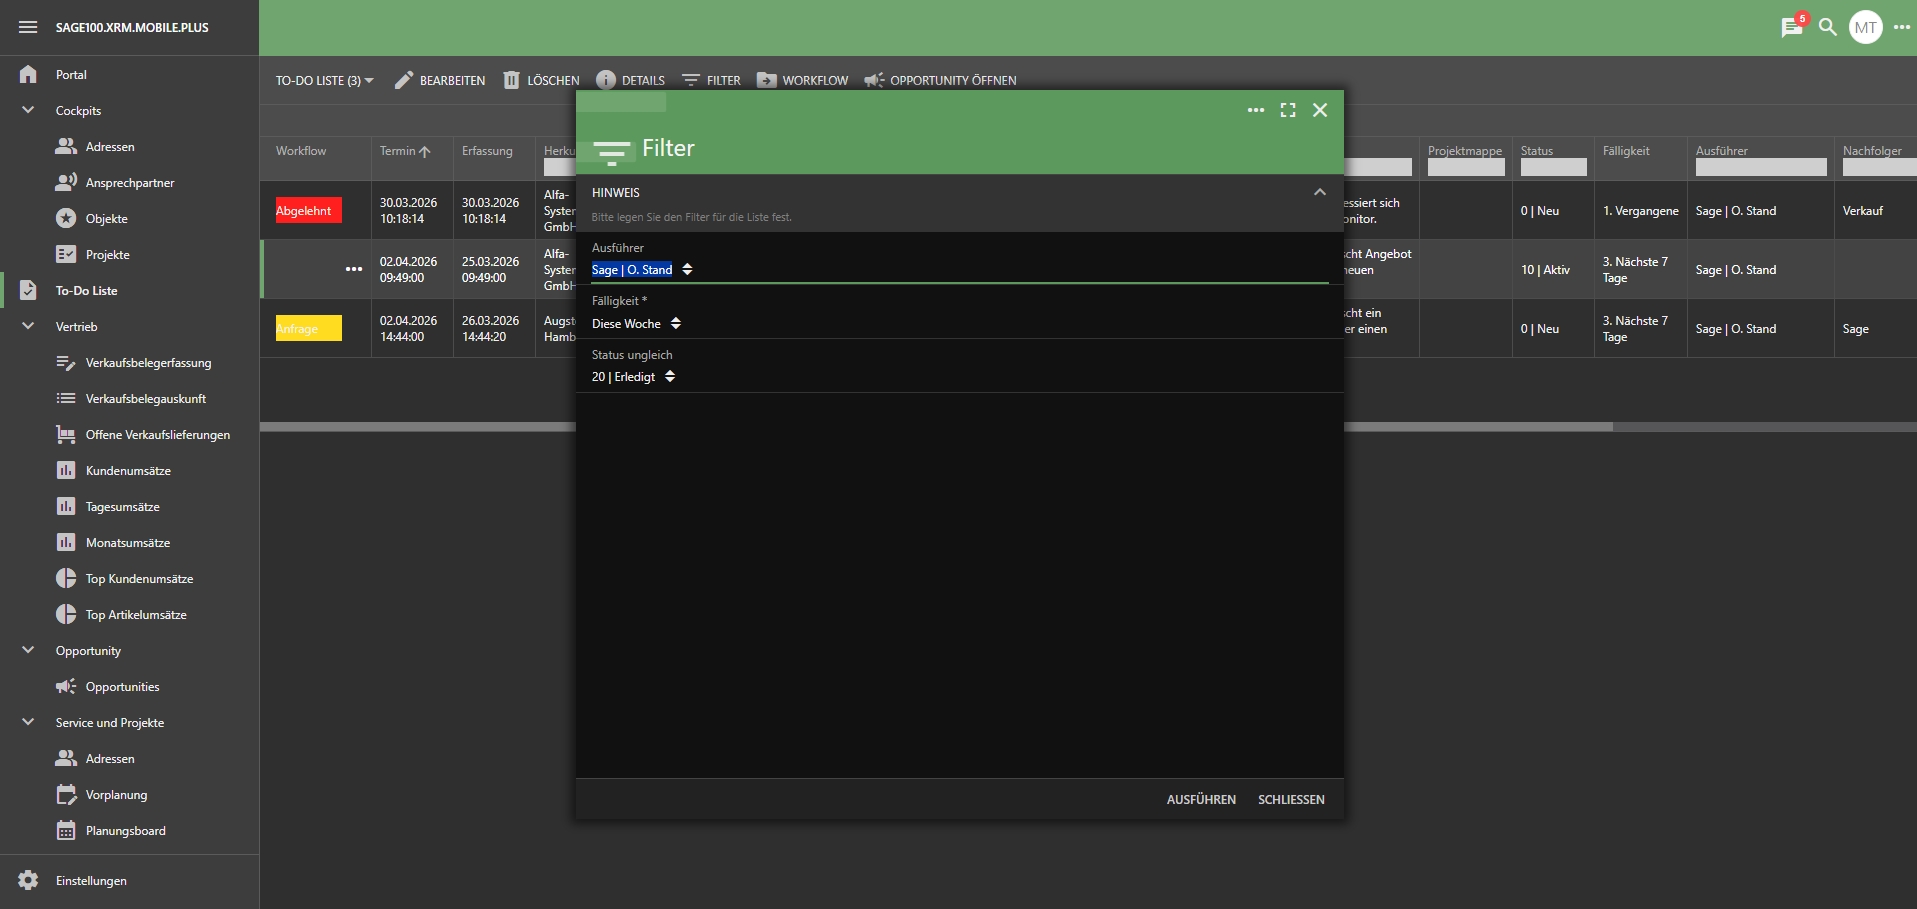Open the Ausführer dropdown in the filter

point(642,270)
